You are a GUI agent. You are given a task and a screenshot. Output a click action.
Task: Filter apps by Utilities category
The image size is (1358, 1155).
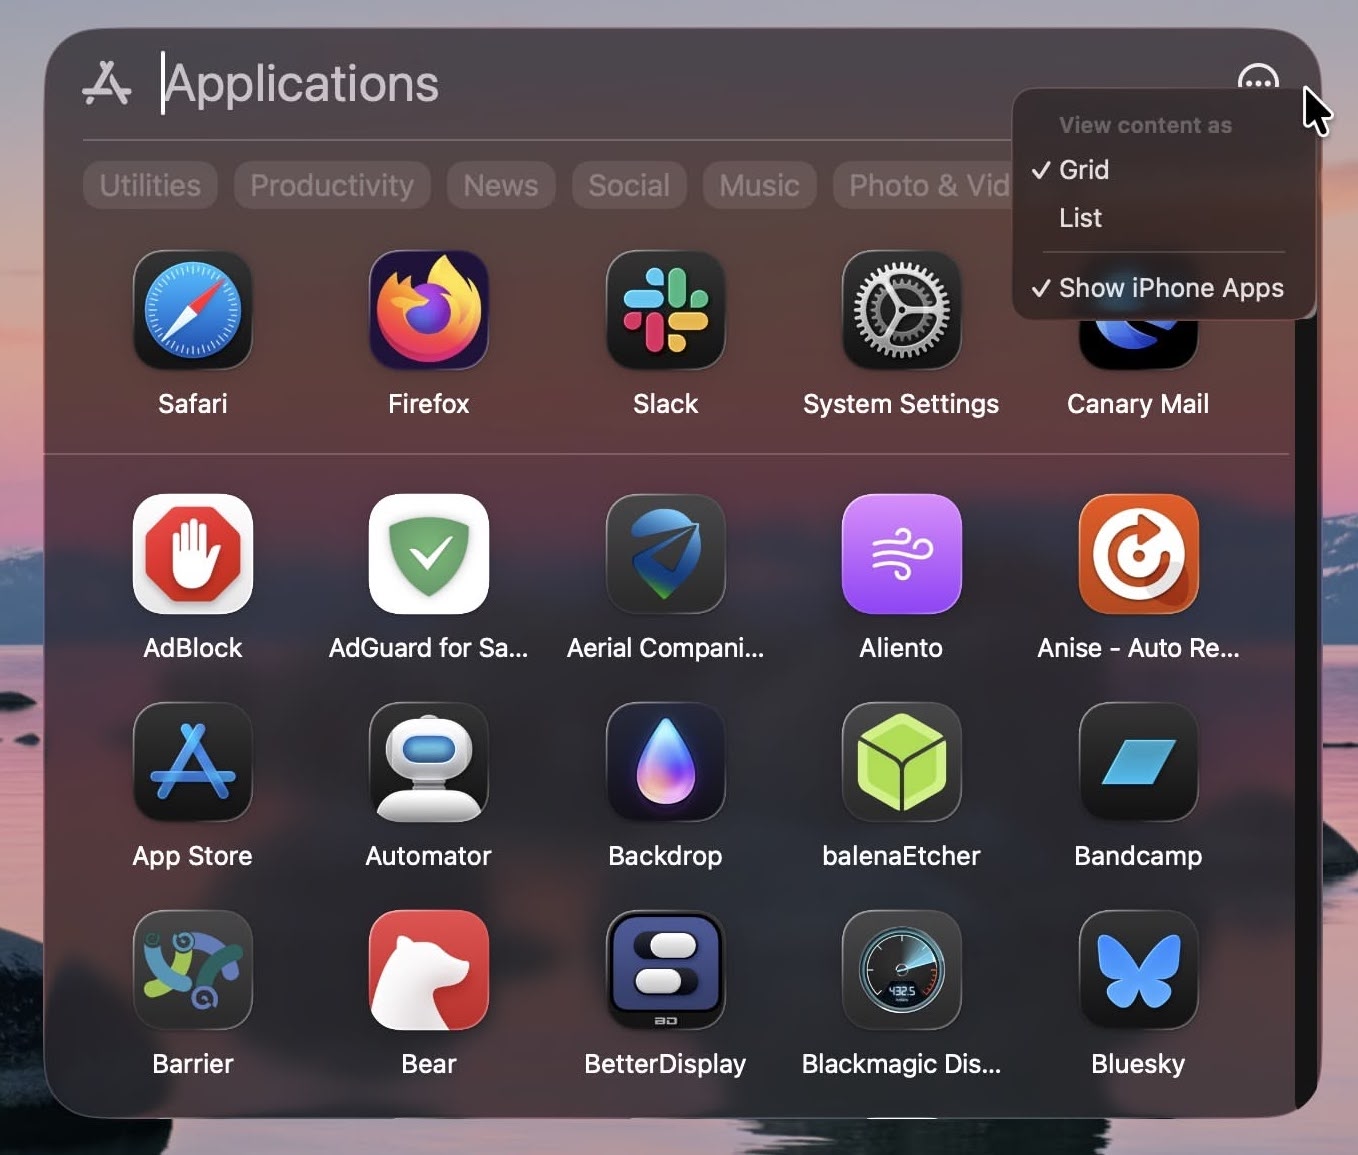pos(150,185)
